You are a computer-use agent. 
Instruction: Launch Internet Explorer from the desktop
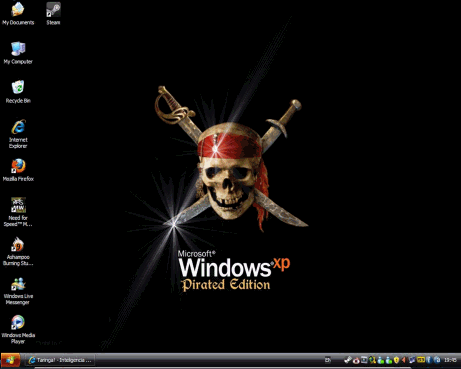(18, 134)
